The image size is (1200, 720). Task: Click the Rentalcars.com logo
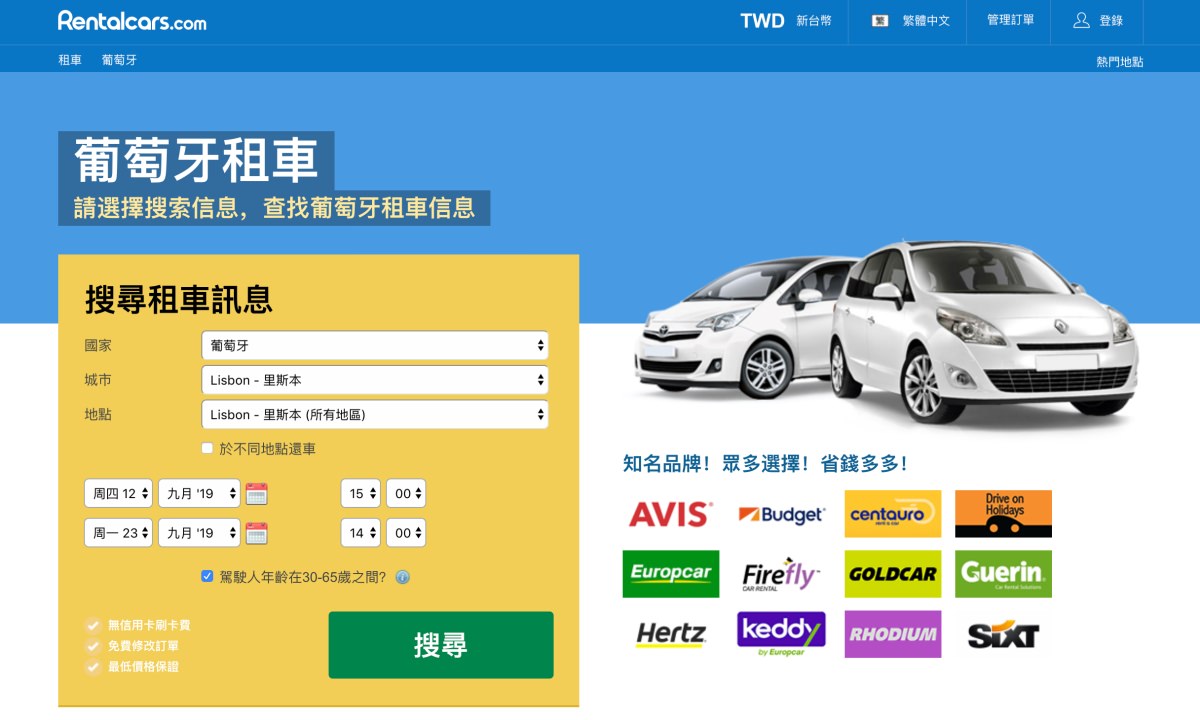(x=132, y=20)
